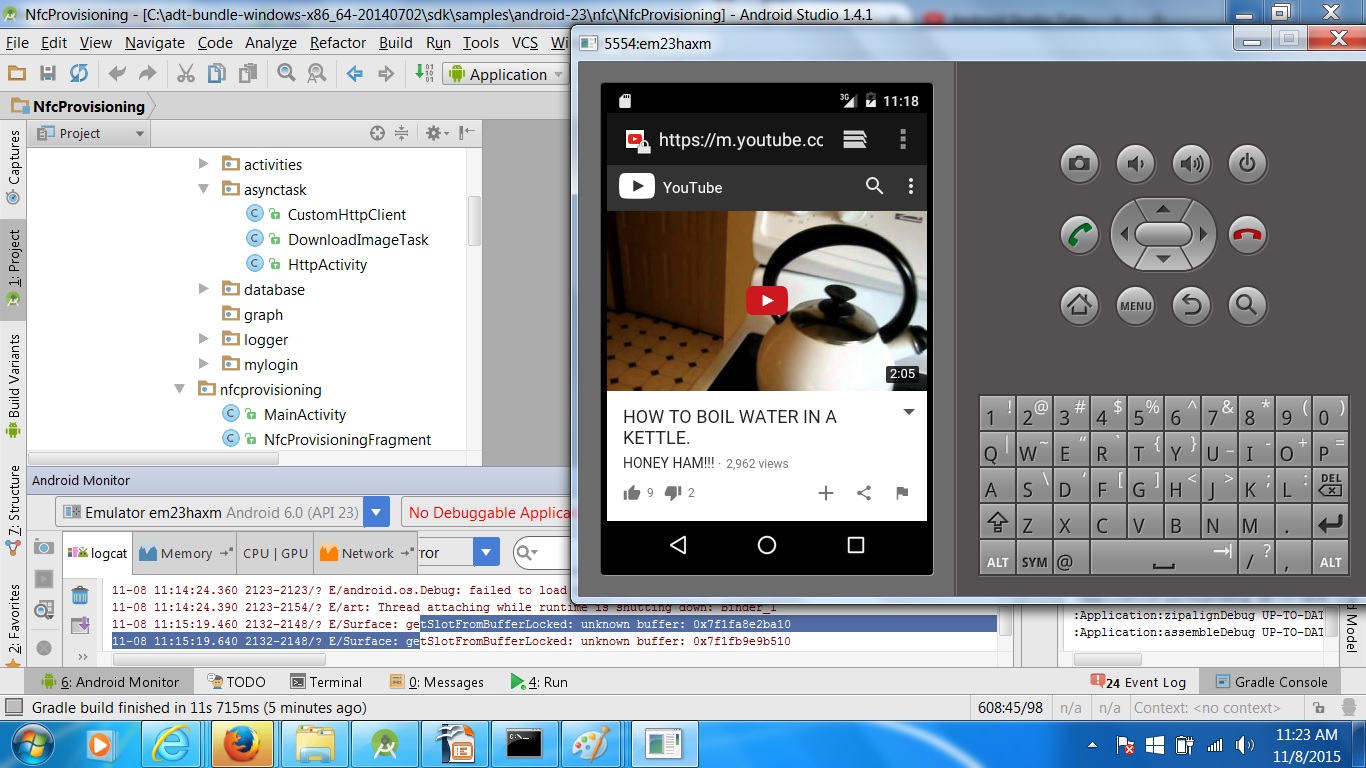The image size is (1366, 768).
Task: Click the emulator volume up button
Action: [1191, 164]
